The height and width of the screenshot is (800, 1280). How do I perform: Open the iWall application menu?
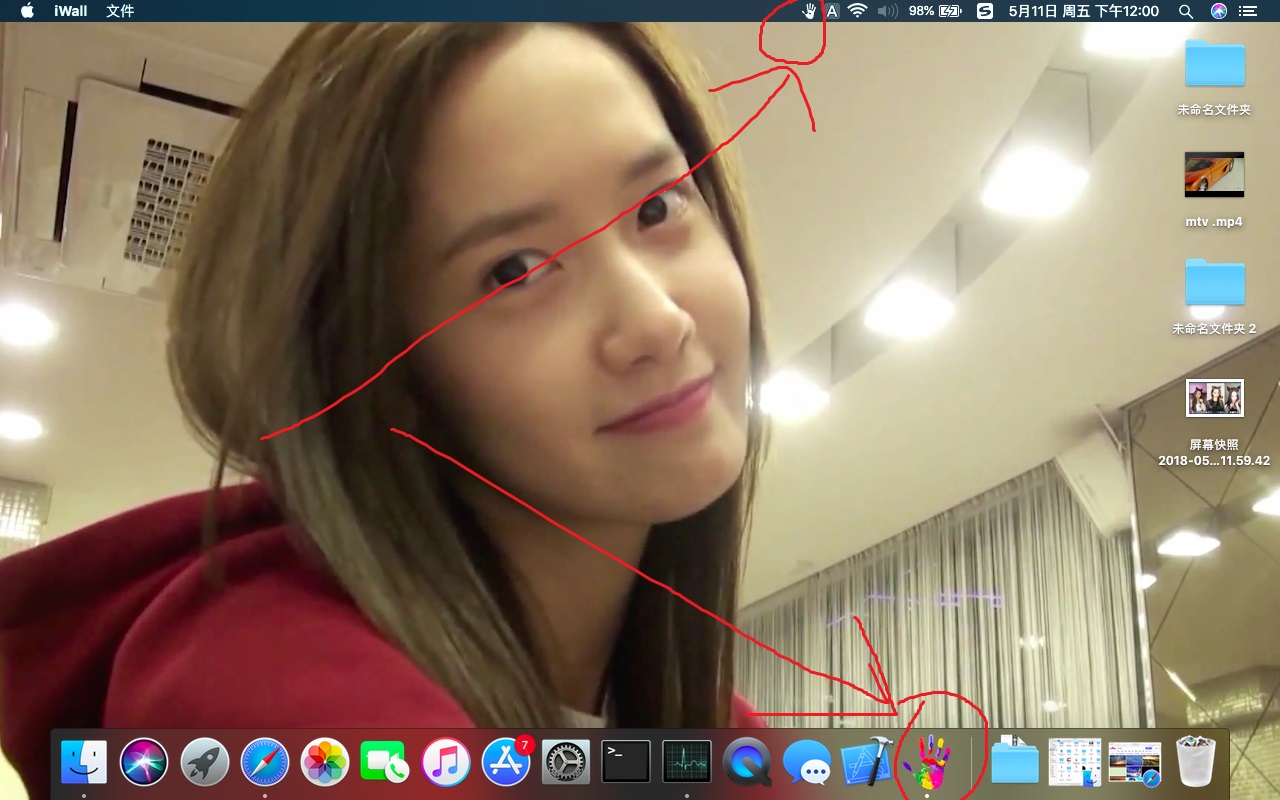(x=71, y=11)
